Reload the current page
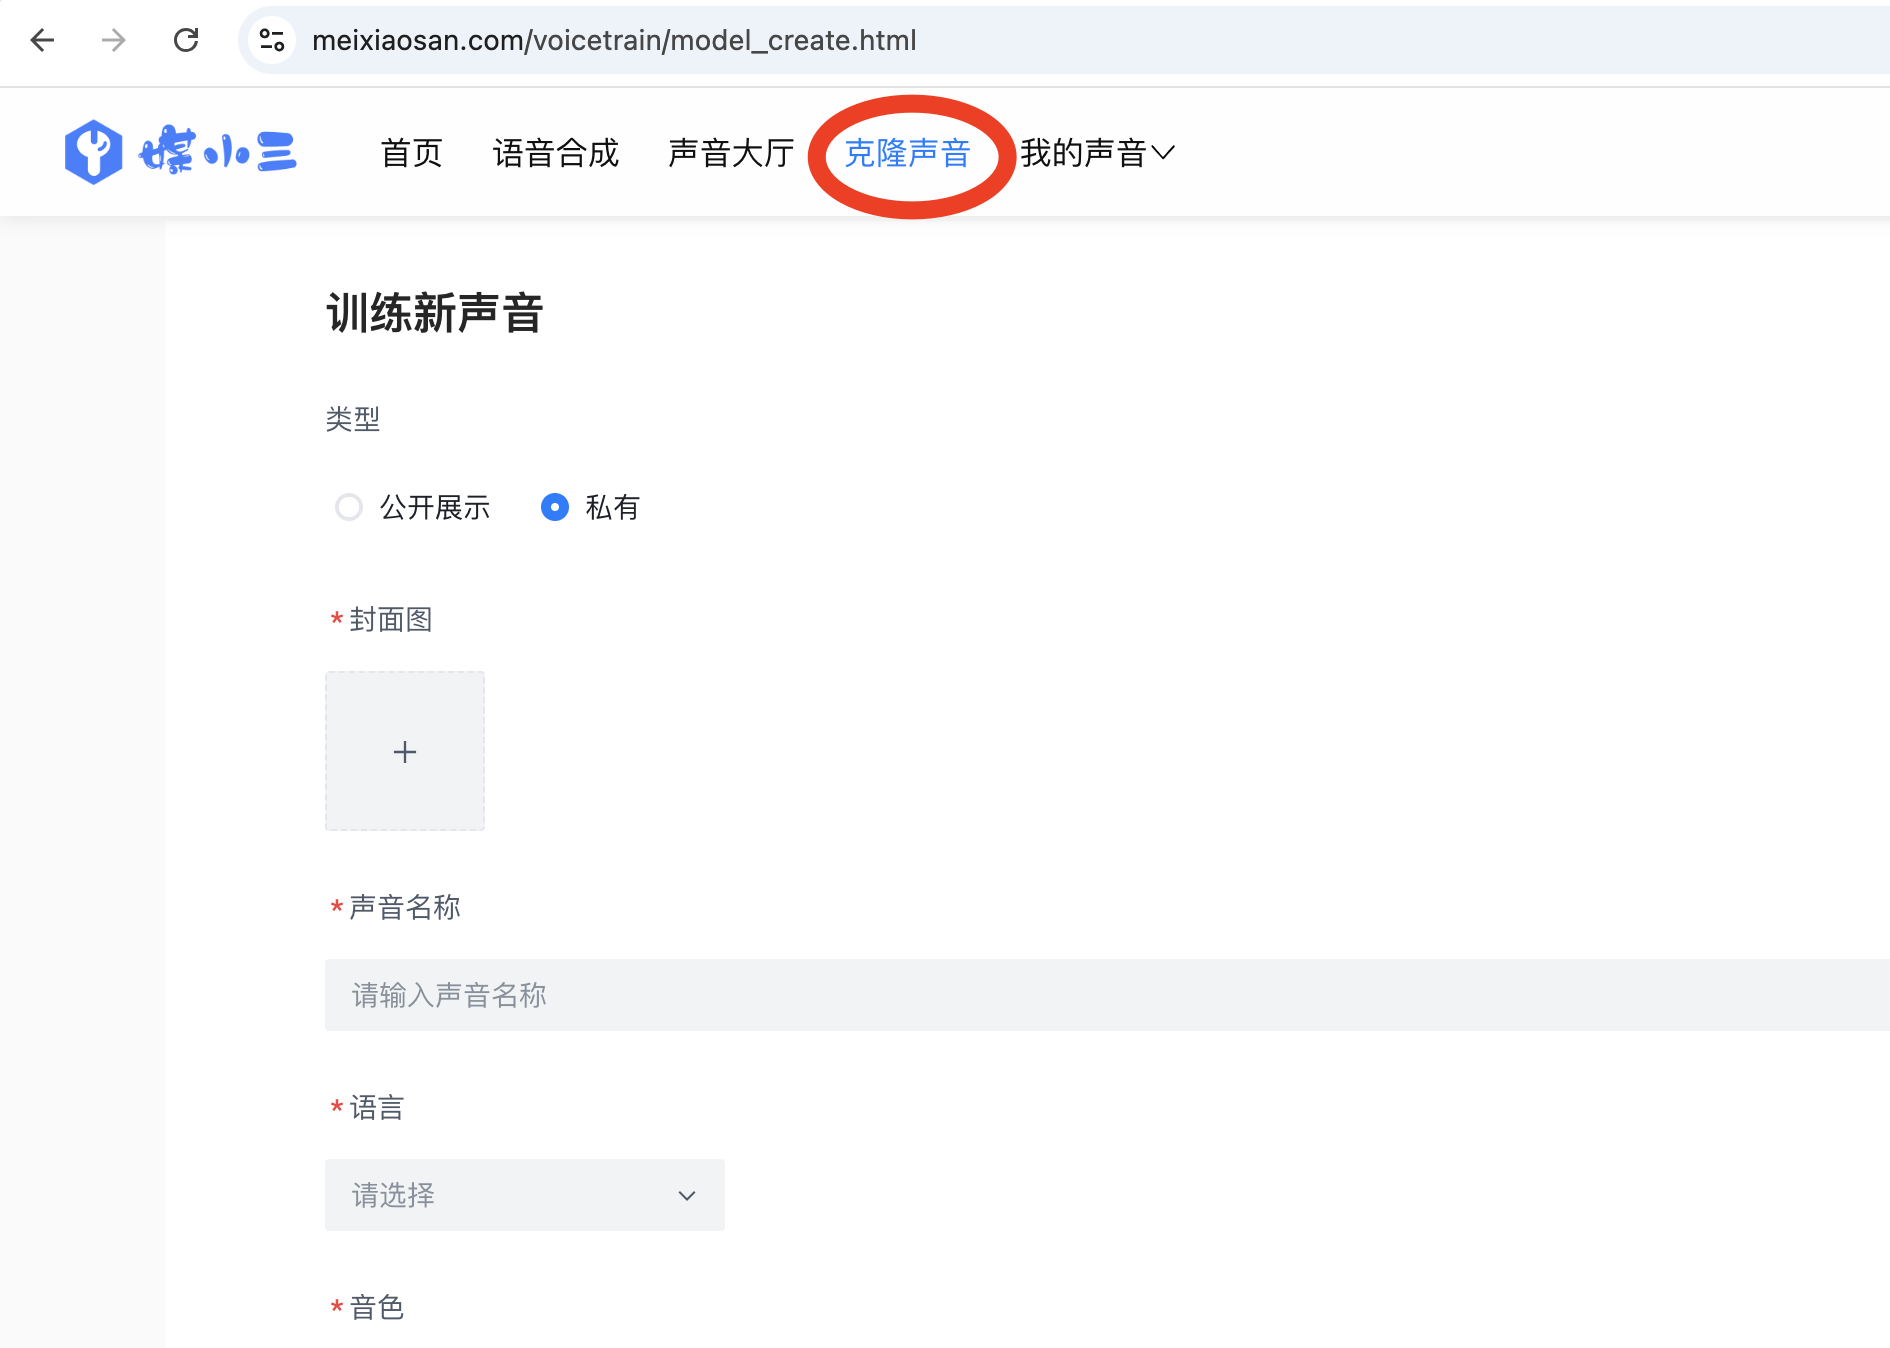 pyautogui.click(x=186, y=40)
